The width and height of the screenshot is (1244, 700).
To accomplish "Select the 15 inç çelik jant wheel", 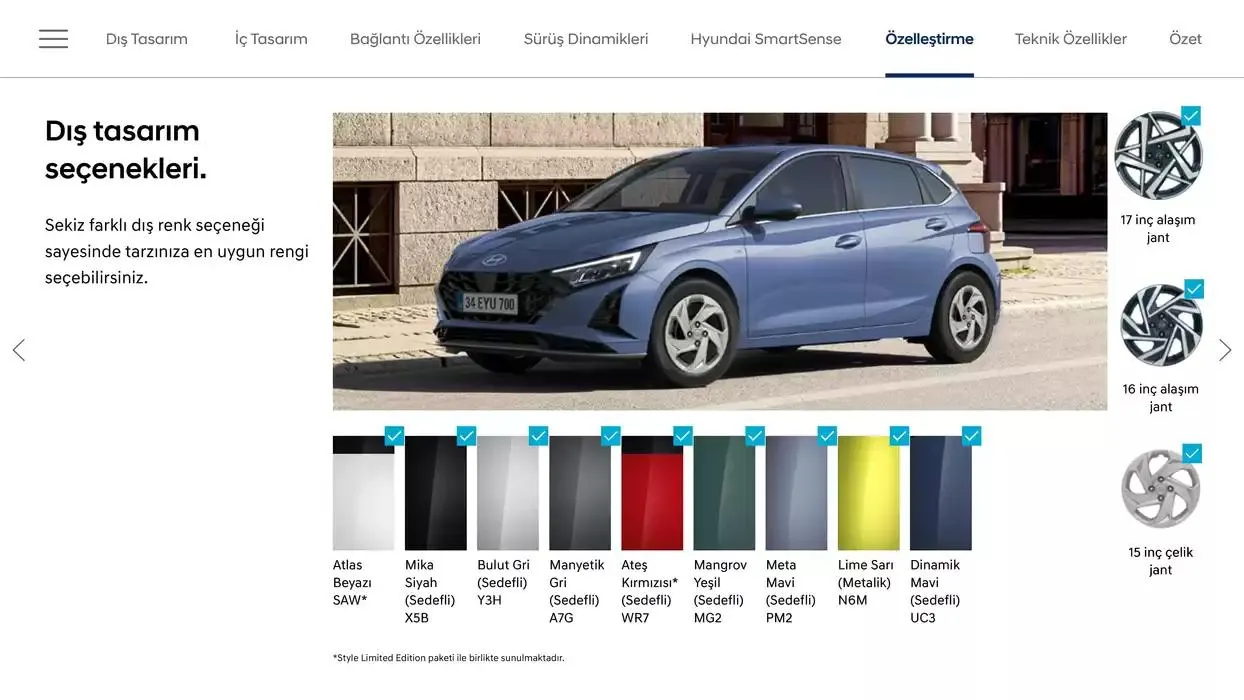I will (x=1159, y=488).
